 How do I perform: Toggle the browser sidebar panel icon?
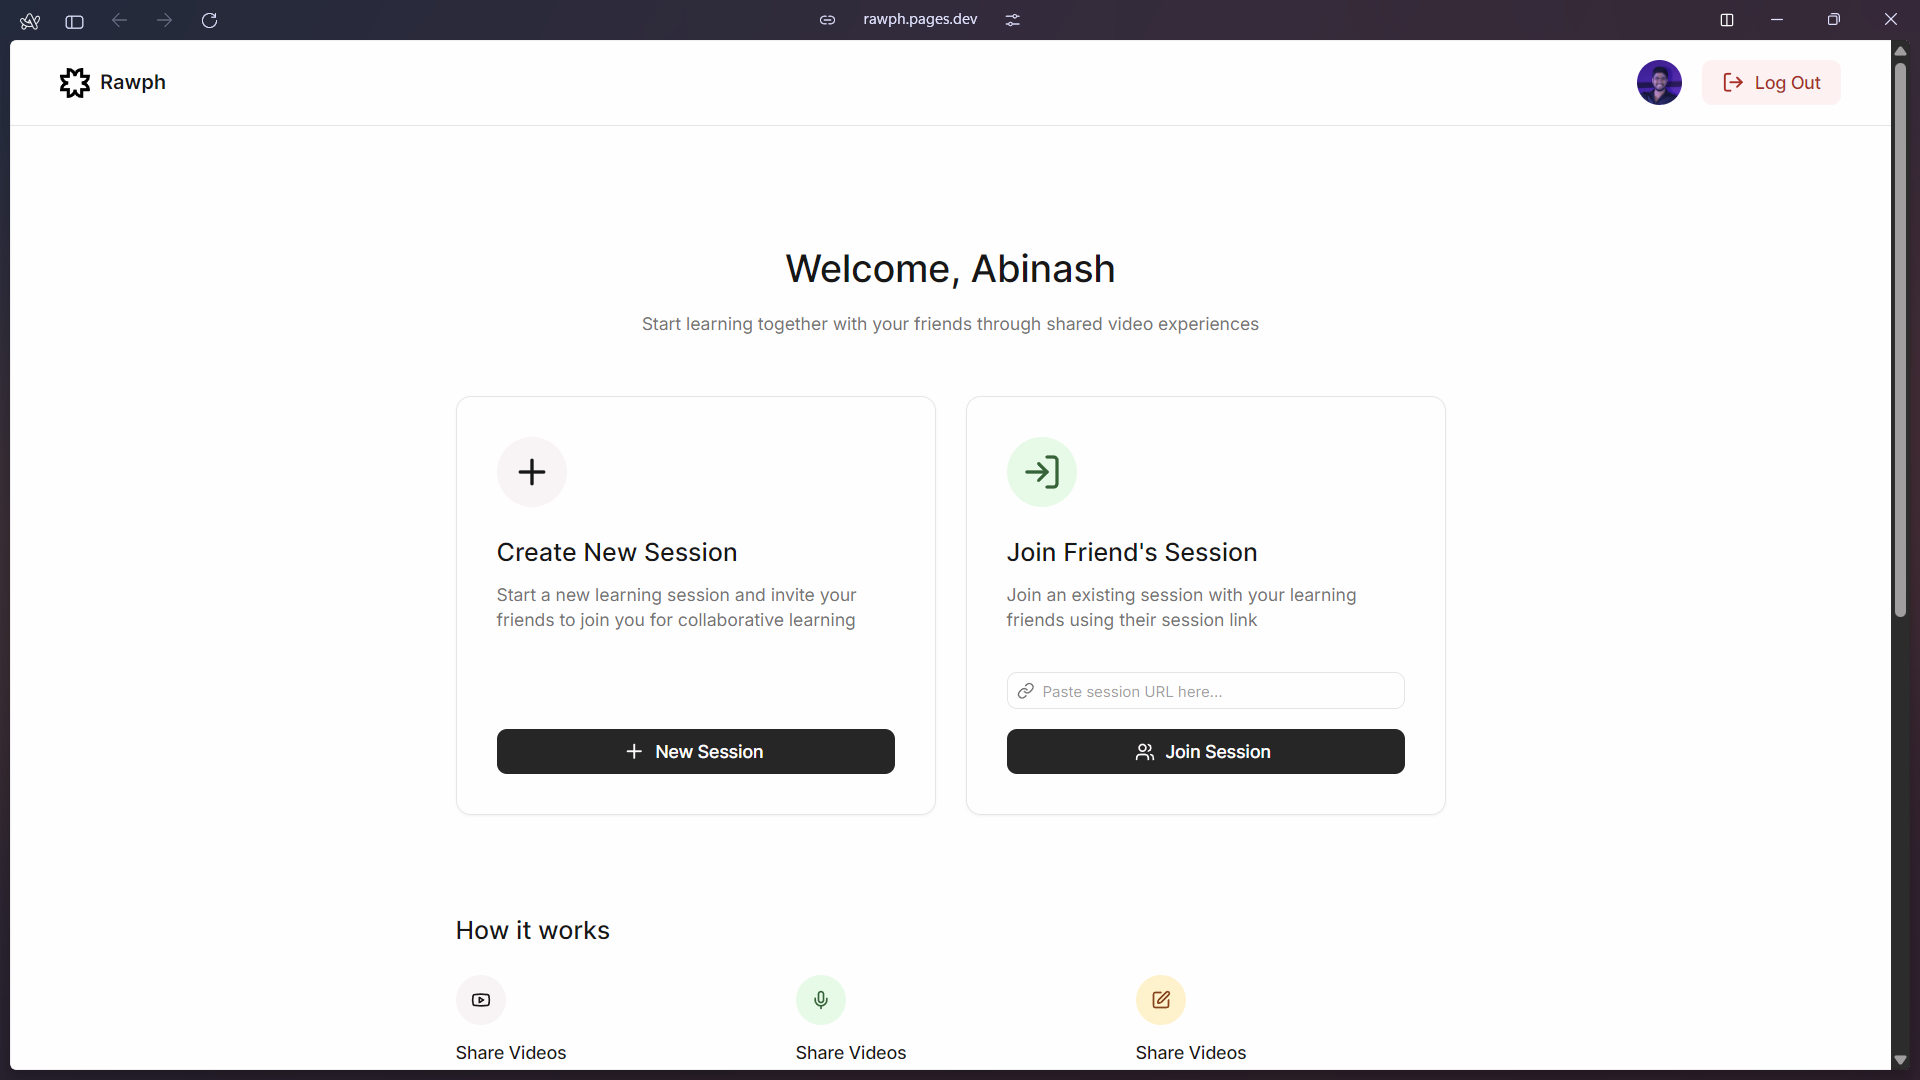(74, 21)
